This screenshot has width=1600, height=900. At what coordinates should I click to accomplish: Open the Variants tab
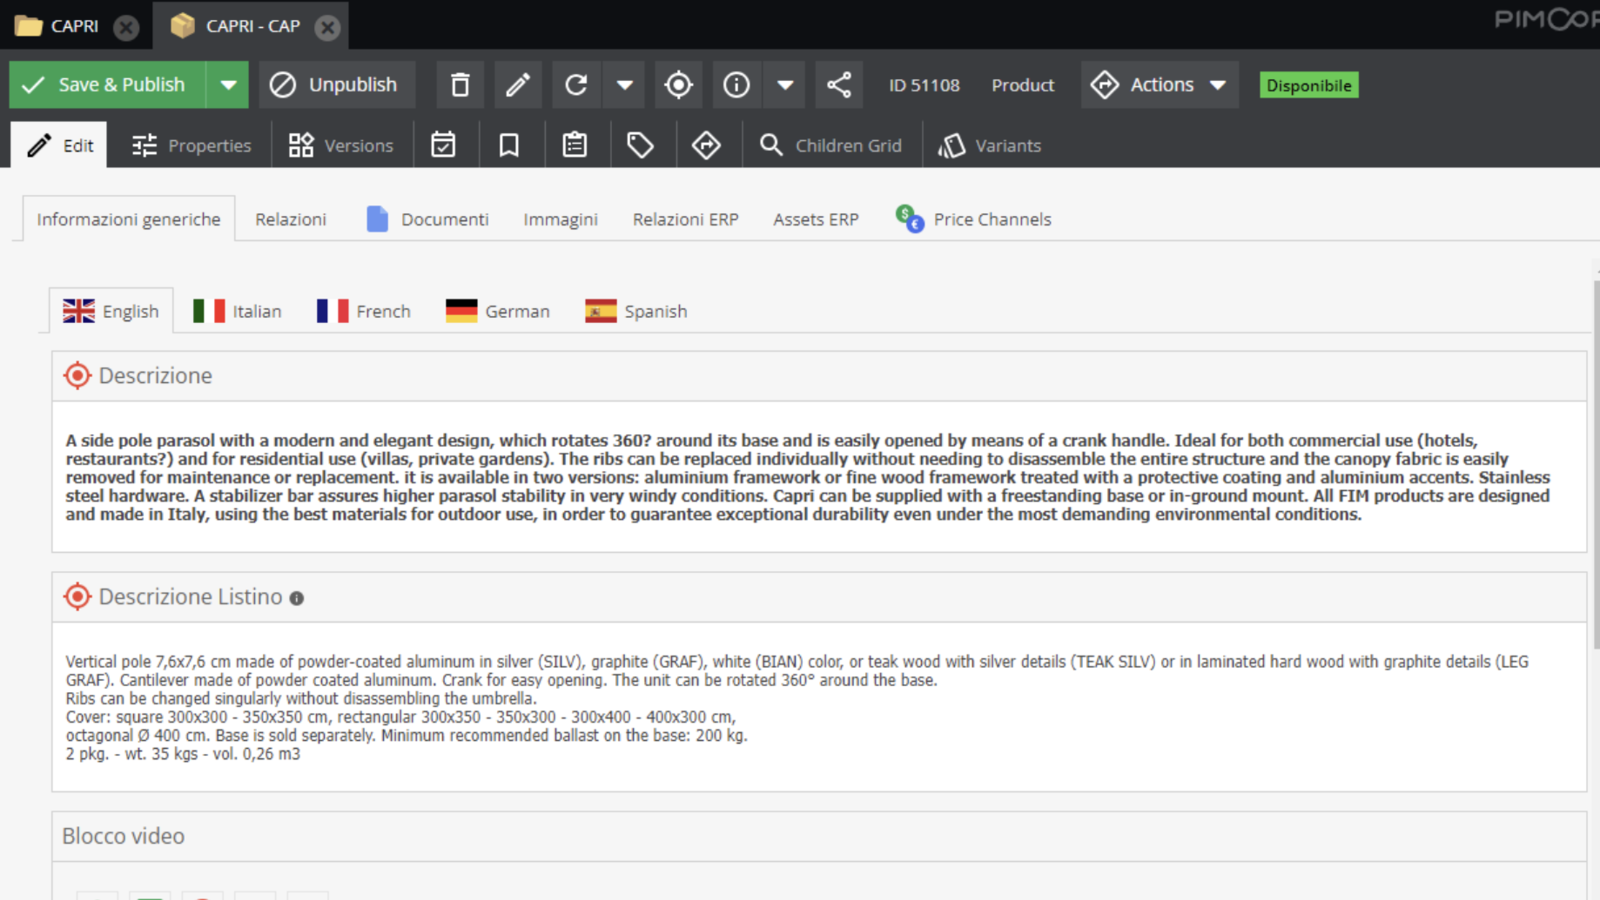(x=989, y=145)
